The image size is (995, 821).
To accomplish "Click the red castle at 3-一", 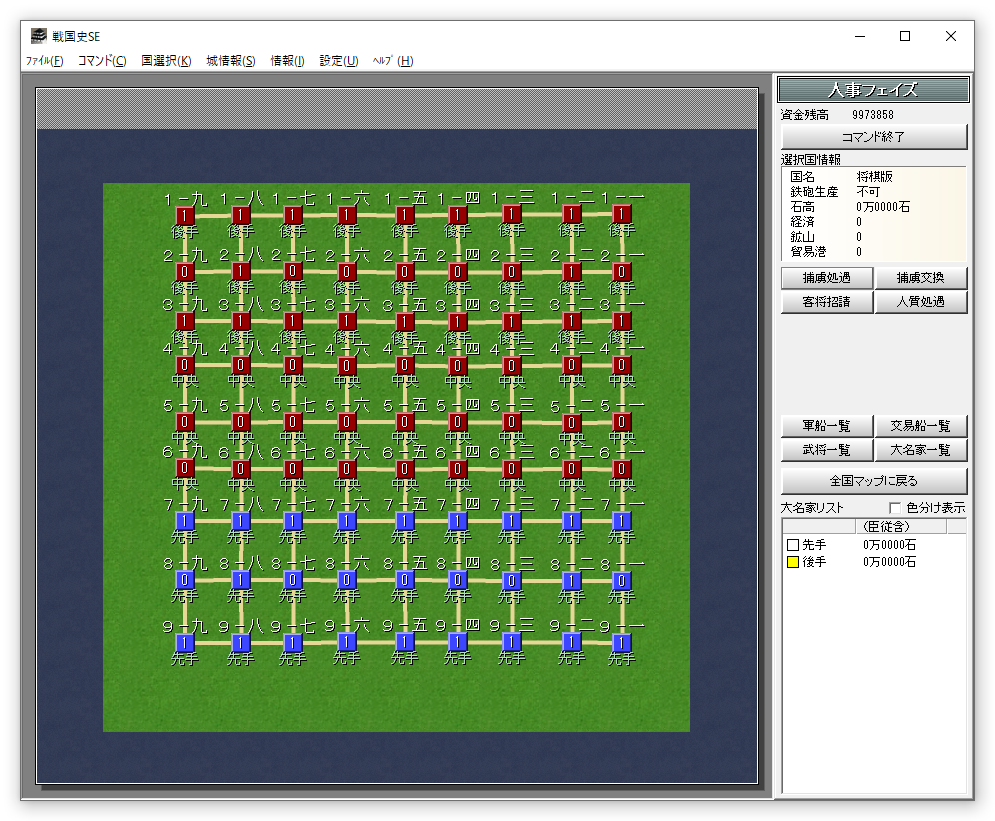I will point(622,321).
